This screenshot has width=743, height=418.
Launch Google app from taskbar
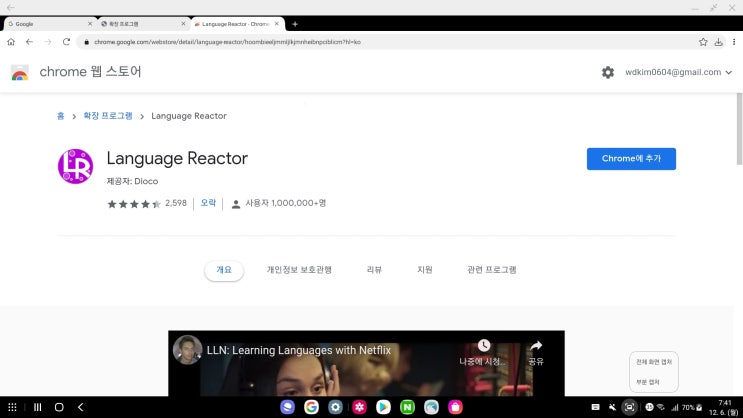click(311, 407)
